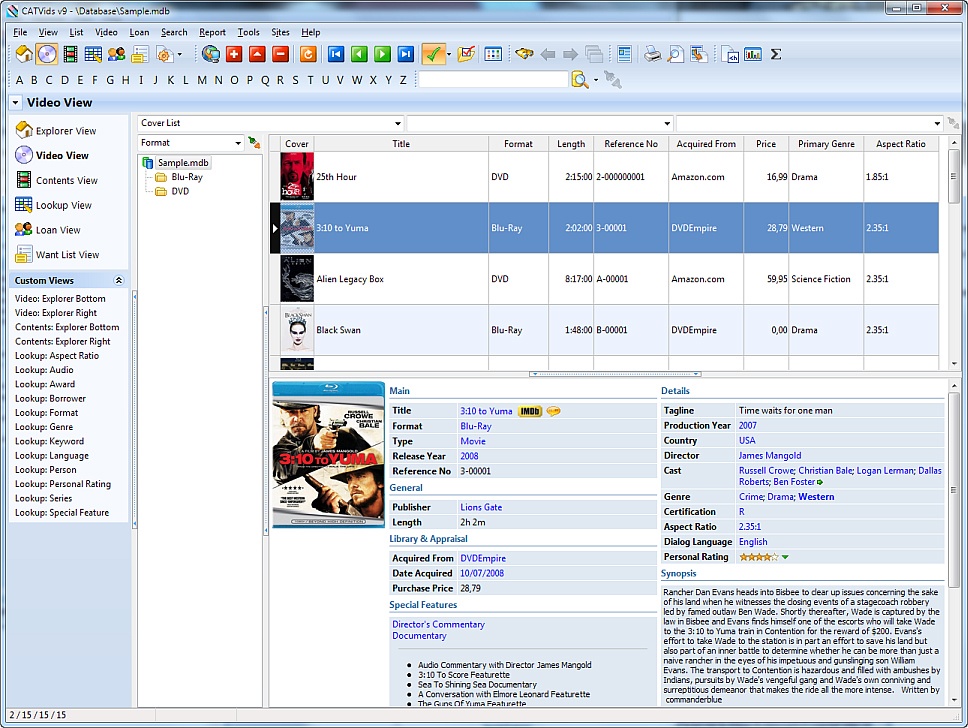Screen dimensions: 968x728
Task: Set the Personal Rating stars
Action: [x=759, y=557]
